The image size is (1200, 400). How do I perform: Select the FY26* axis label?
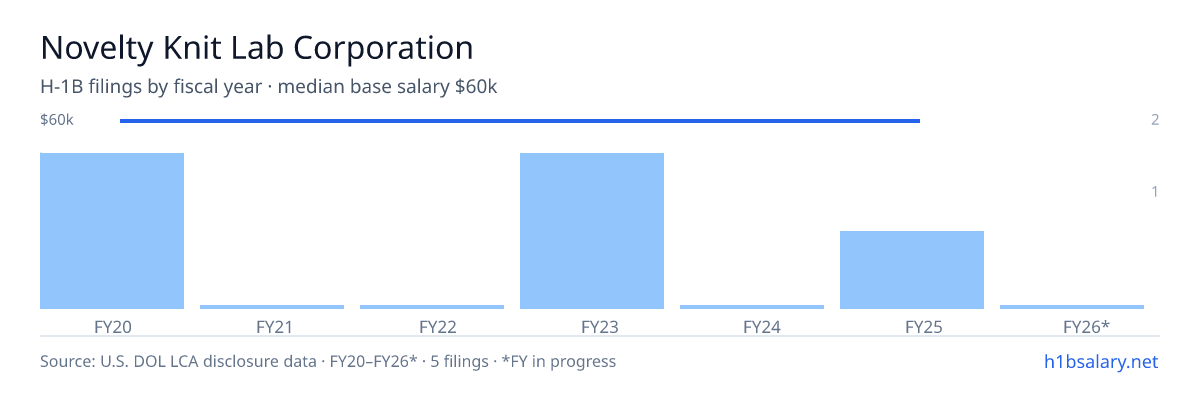pyautogui.click(x=1072, y=326)
